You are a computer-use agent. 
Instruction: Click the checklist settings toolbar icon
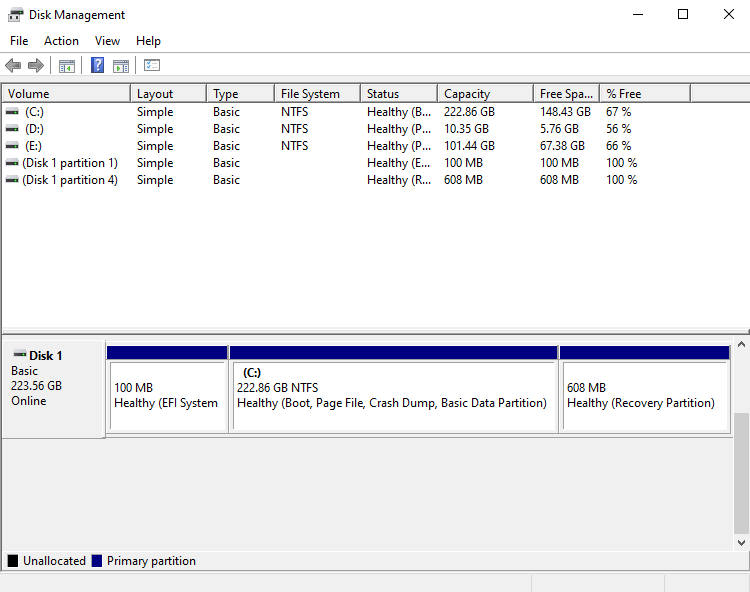click(x=152, y=65)
